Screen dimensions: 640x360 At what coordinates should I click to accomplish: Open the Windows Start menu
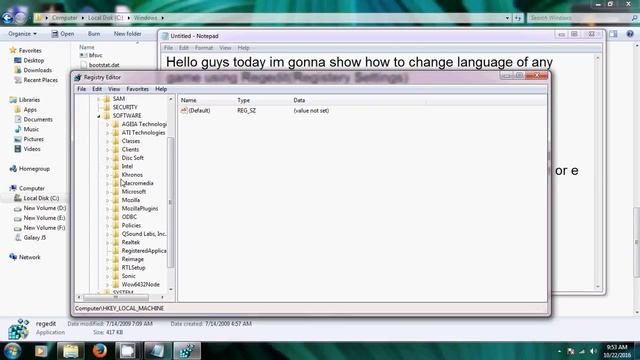pyautogui.click(x=13, y=351)
